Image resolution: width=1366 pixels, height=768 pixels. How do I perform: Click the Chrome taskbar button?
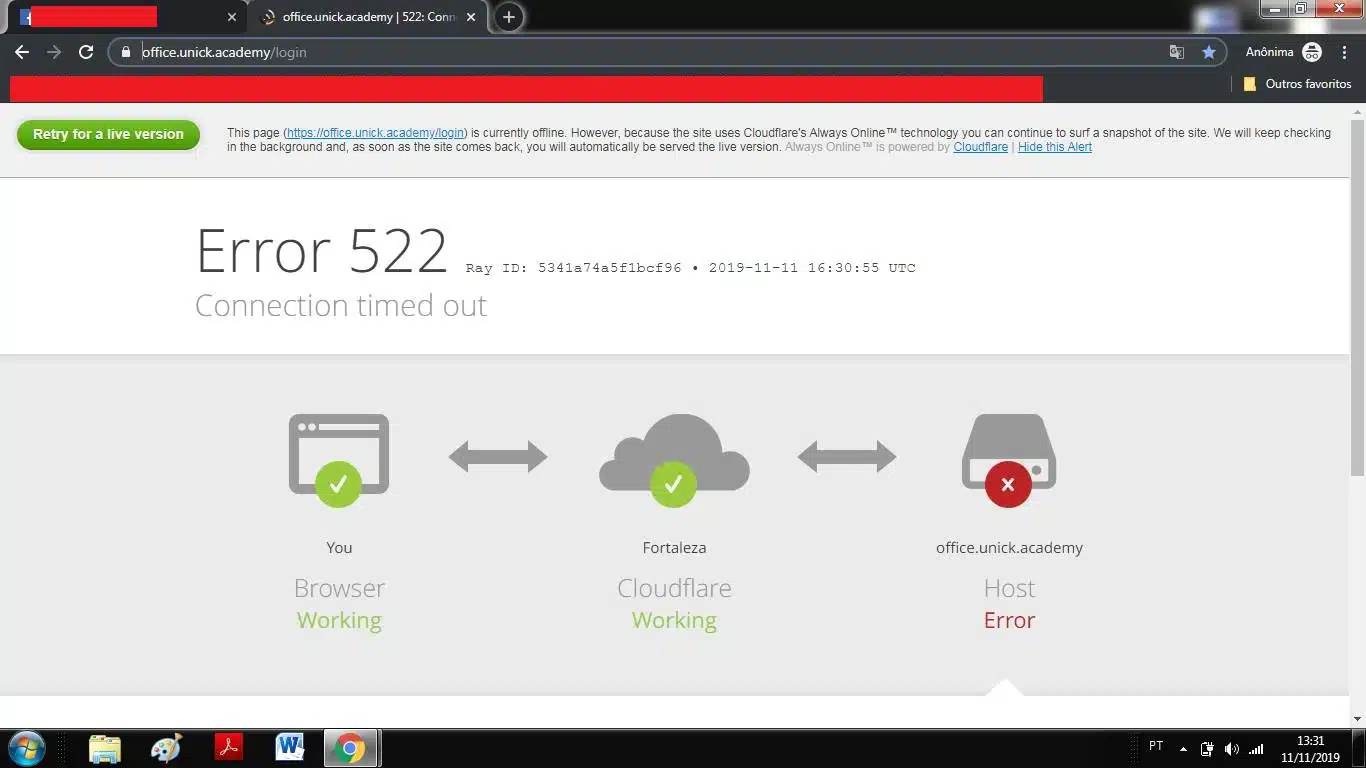tap(350, 748)
